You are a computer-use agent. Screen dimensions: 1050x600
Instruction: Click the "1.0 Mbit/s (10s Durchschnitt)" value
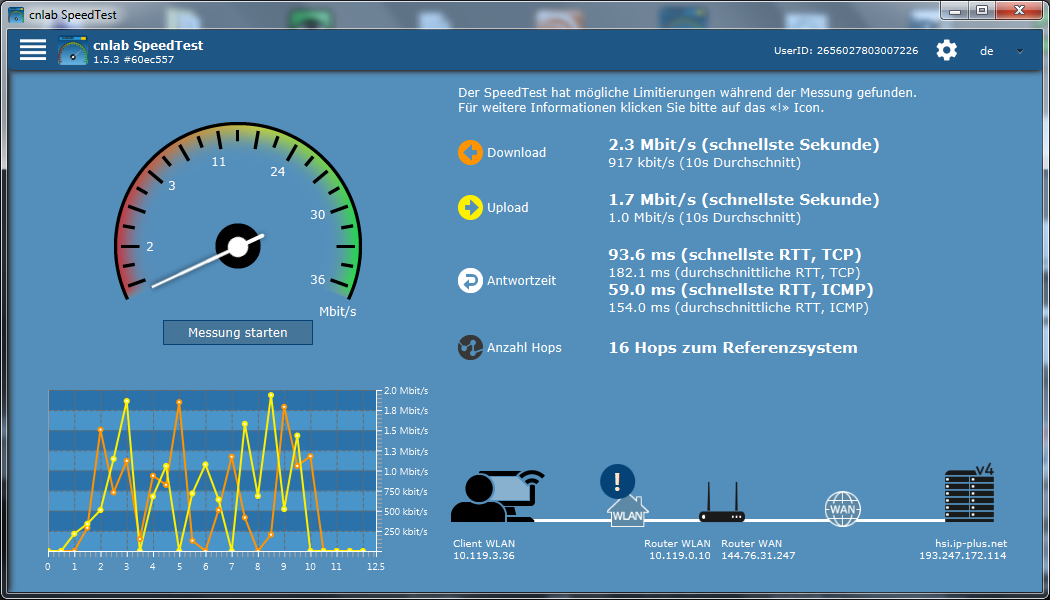click(x=704, y=218)
